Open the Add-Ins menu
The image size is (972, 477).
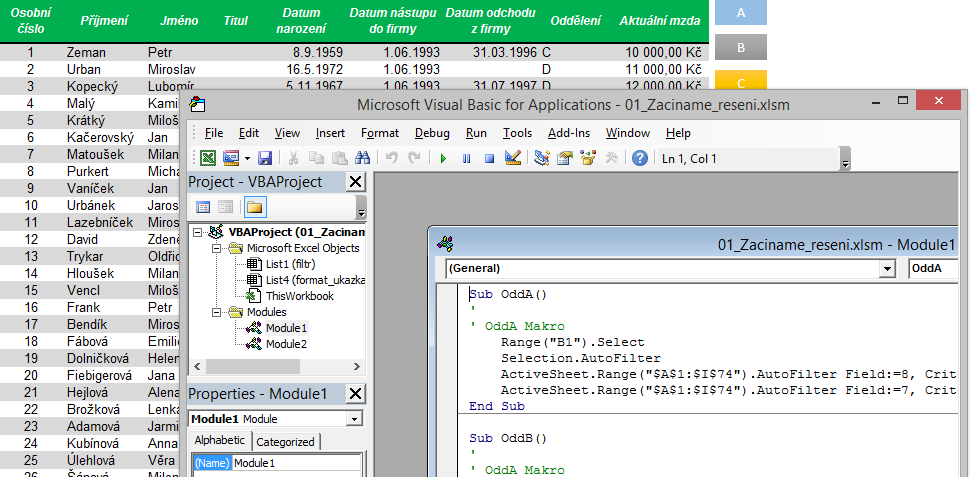569,133
